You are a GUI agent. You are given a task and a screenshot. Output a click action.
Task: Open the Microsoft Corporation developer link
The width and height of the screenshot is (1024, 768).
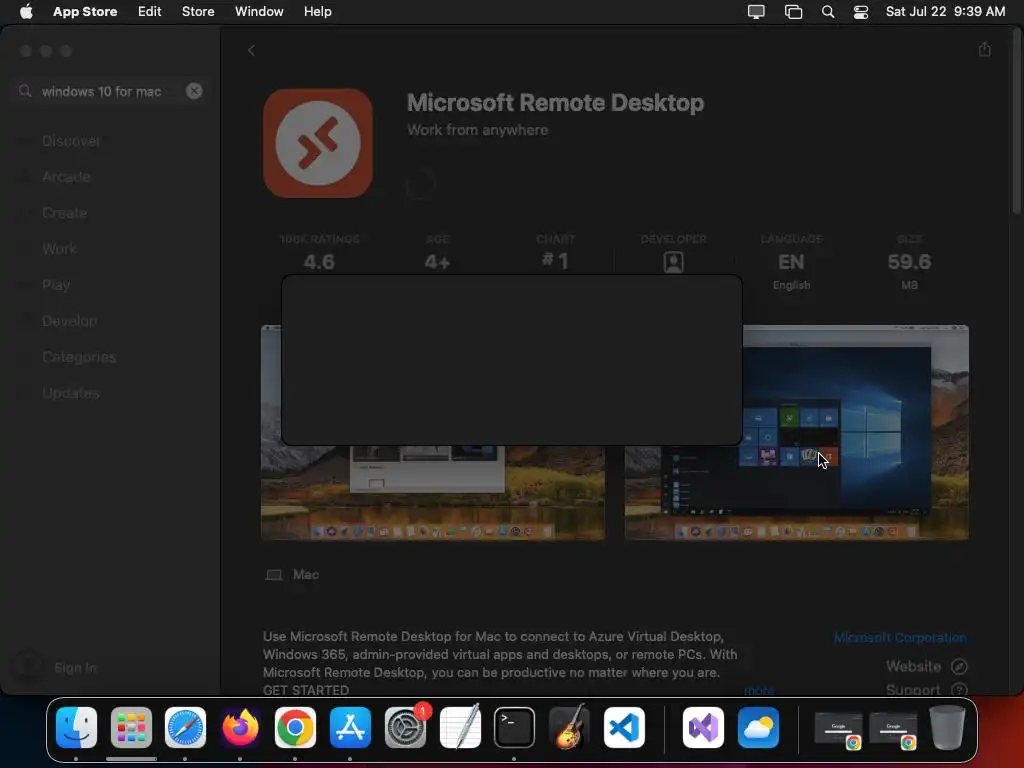[x=900, y=637]
